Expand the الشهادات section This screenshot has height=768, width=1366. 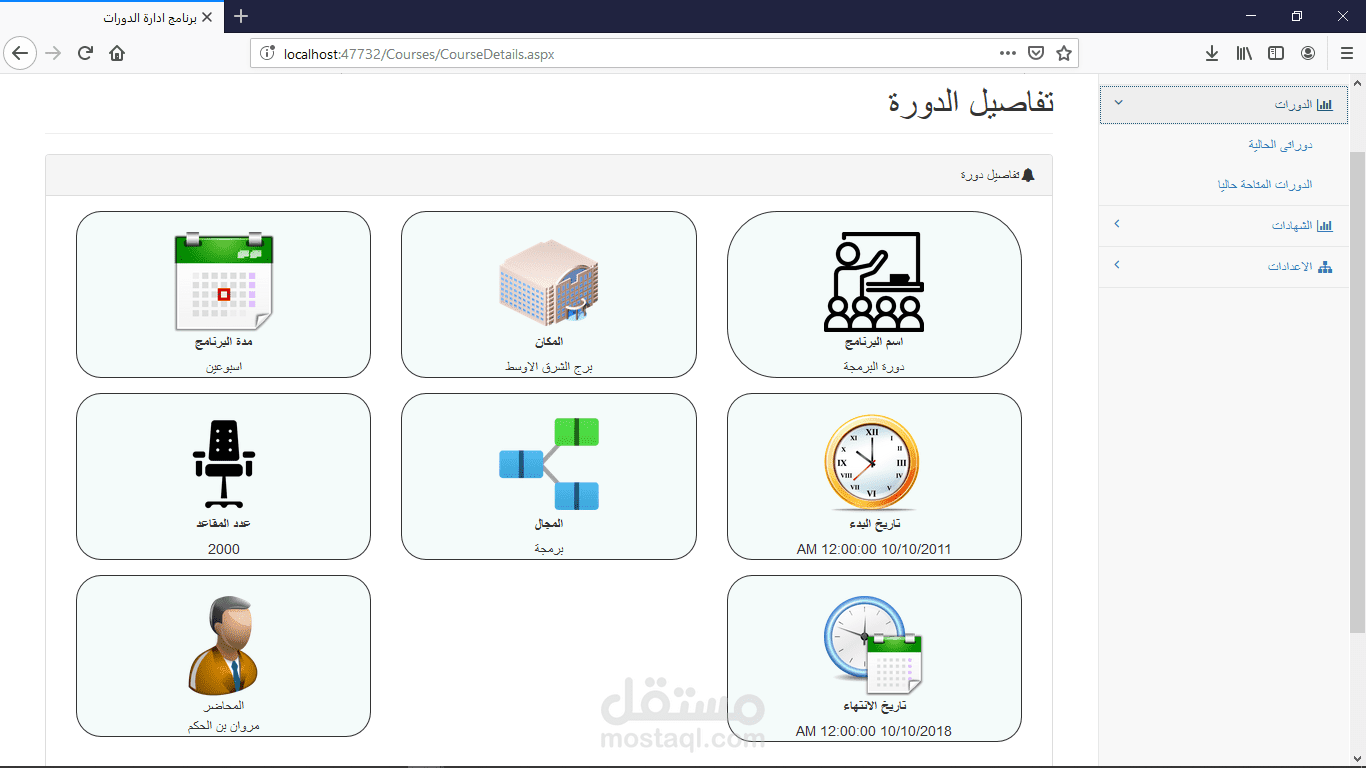(1117, 225)
